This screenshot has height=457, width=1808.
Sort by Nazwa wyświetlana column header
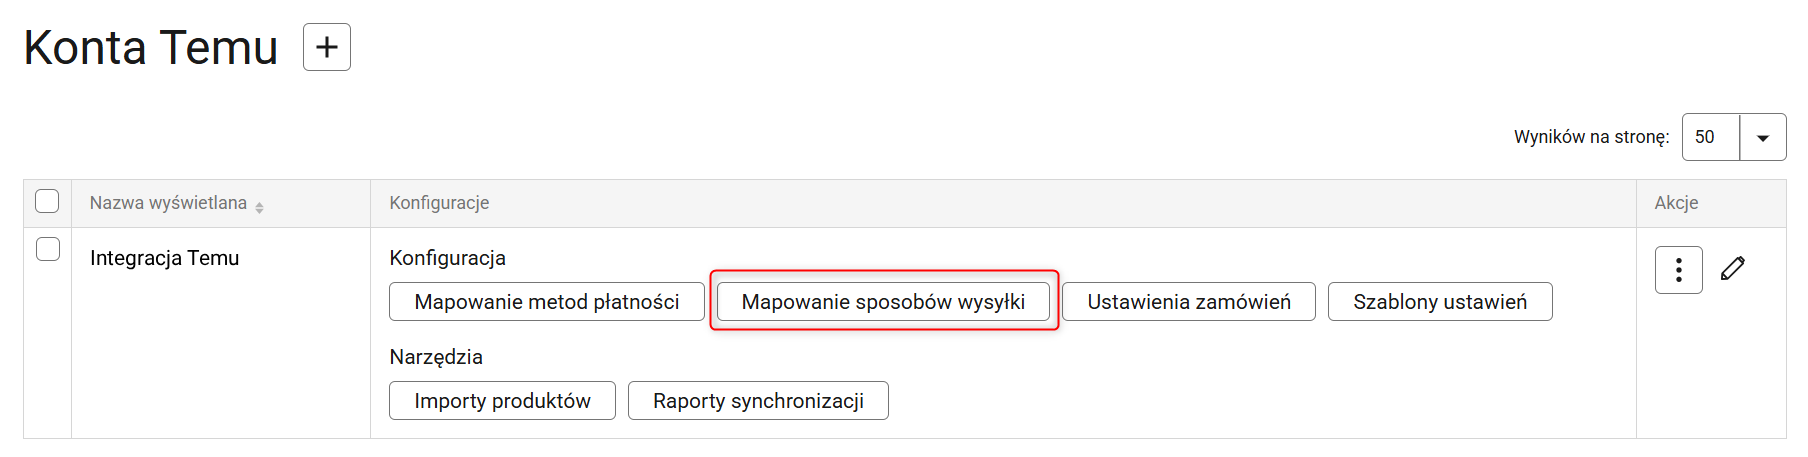point(168,203)
